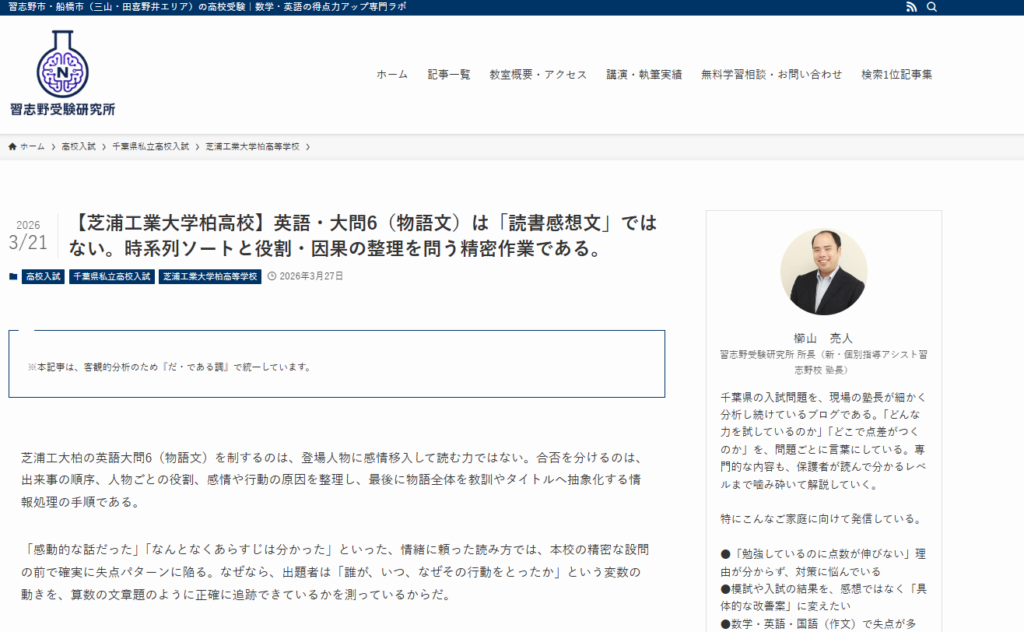Click author name 櫛山 亮人
Image resolution: width=1024 pixels, height=632 pixels.
click(823, 338)
